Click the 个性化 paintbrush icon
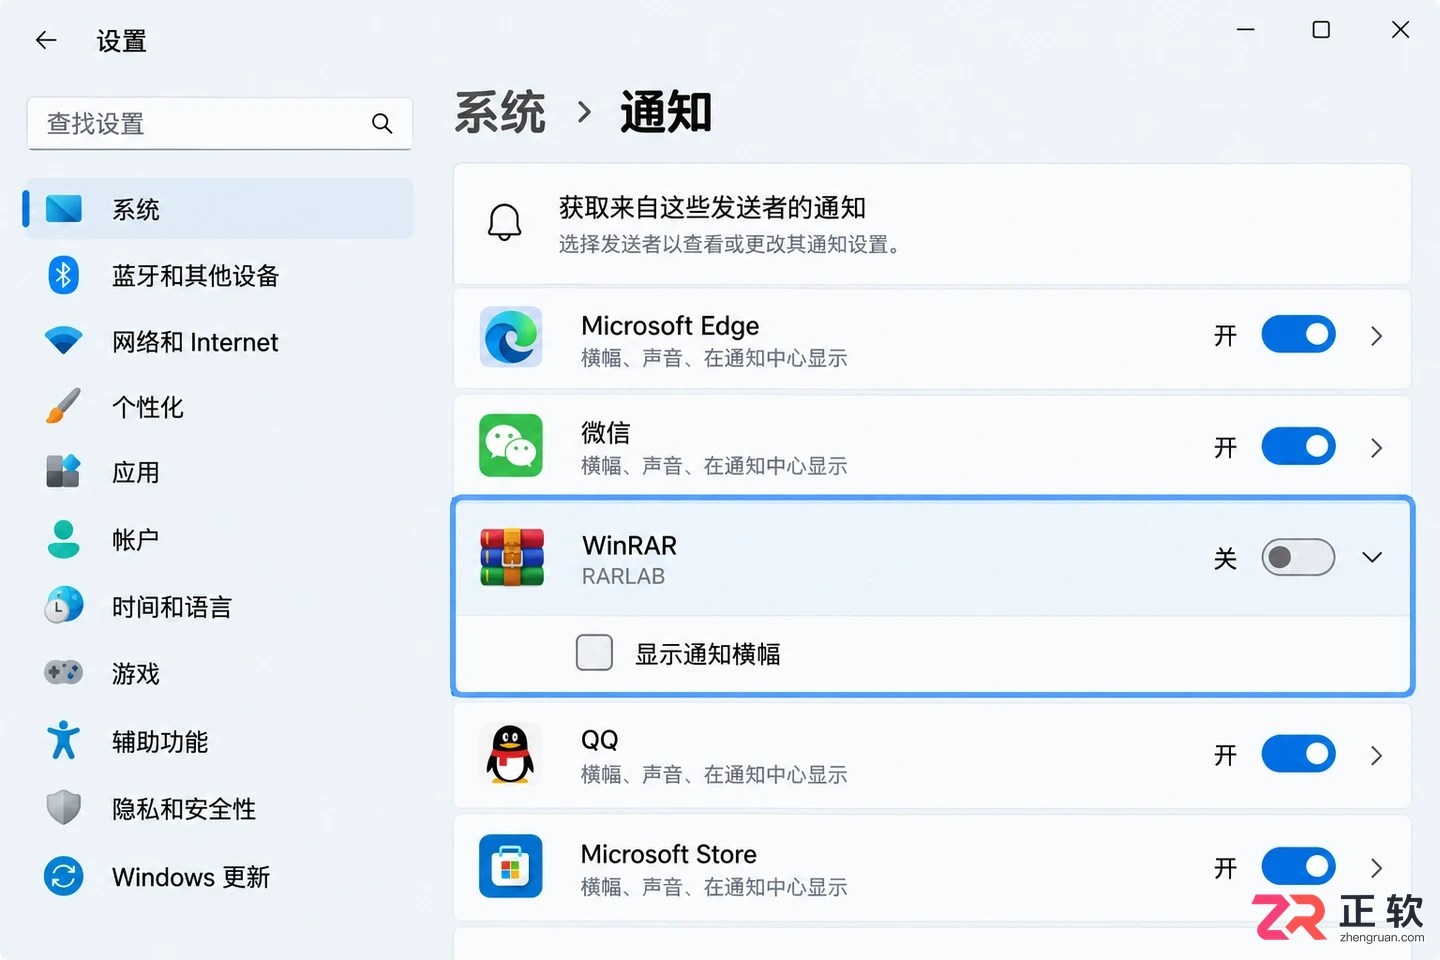The image size is (1440, 960). coord(64,406)
